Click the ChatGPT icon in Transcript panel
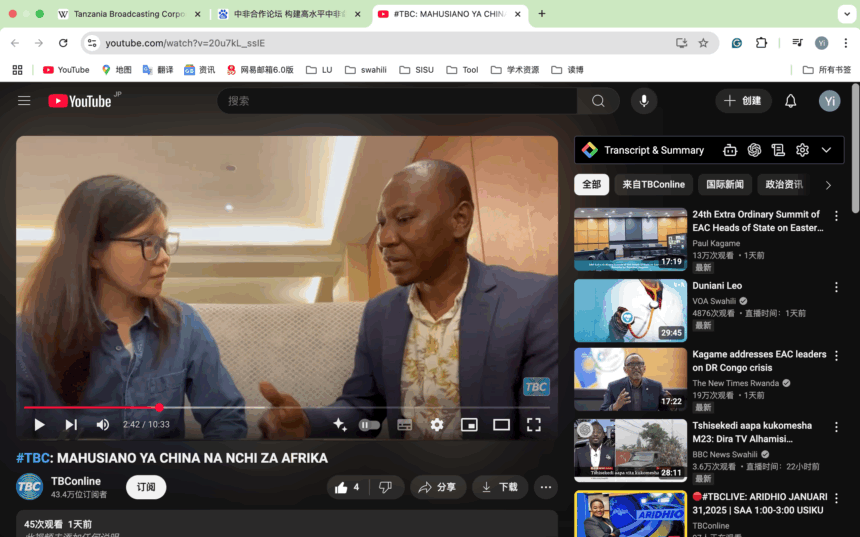Screen dimensions: 860x537 pyautogui.click(x=754, y=150)
